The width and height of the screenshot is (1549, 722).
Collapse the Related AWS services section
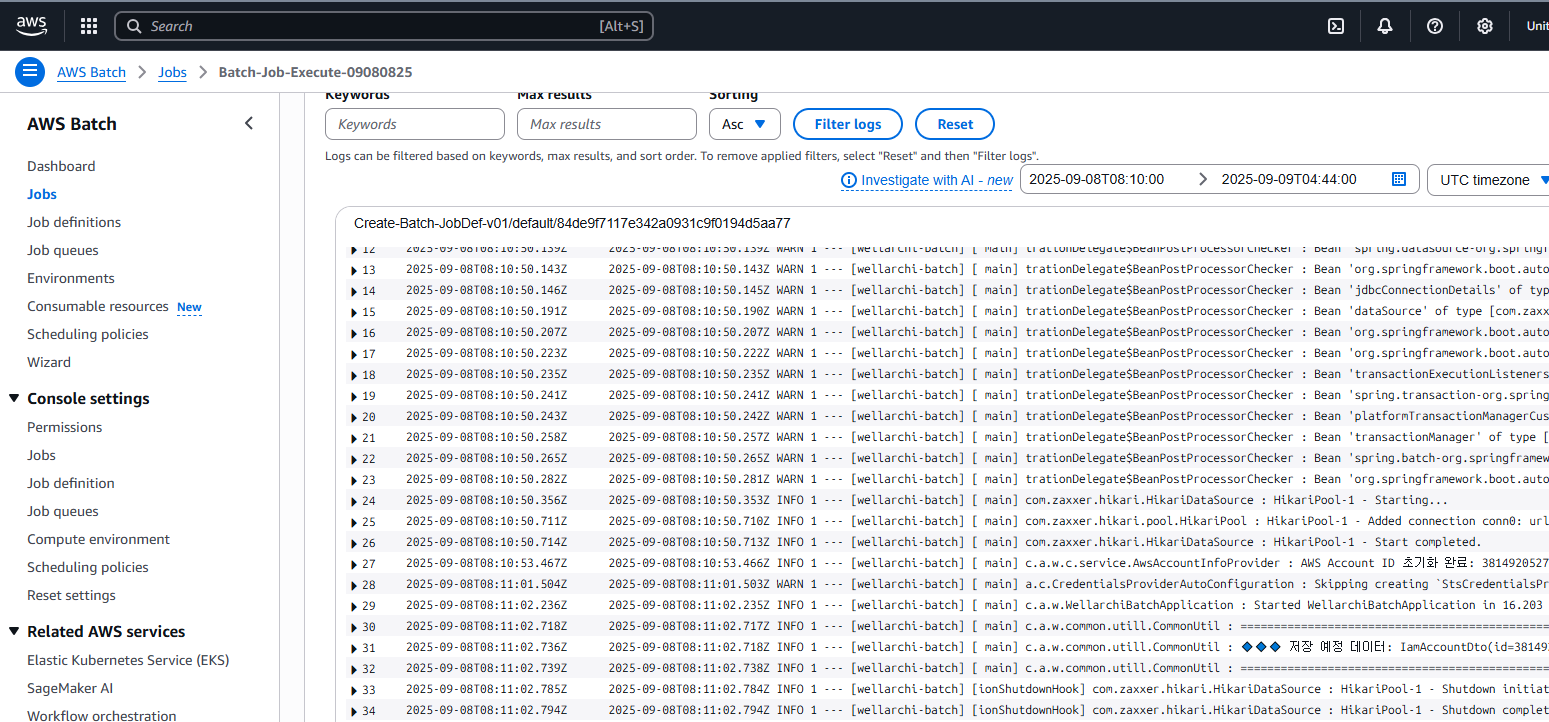[14, 631]
